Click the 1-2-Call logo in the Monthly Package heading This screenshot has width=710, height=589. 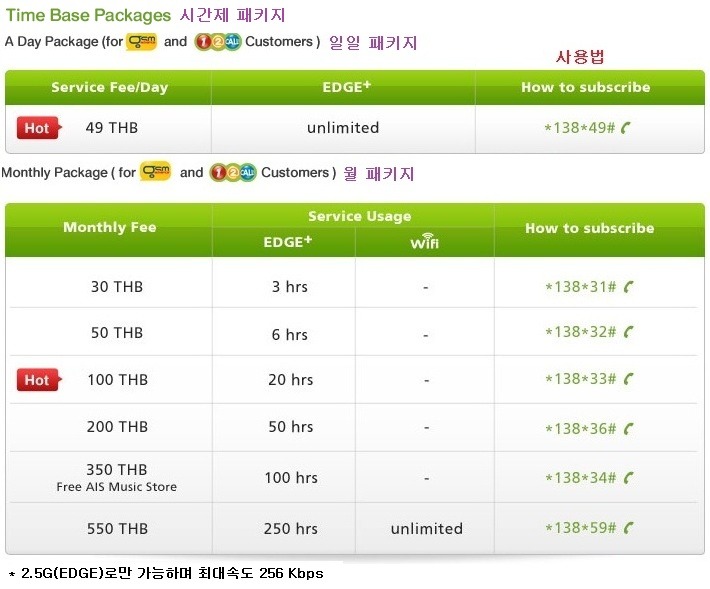click(x=233, y=172)
